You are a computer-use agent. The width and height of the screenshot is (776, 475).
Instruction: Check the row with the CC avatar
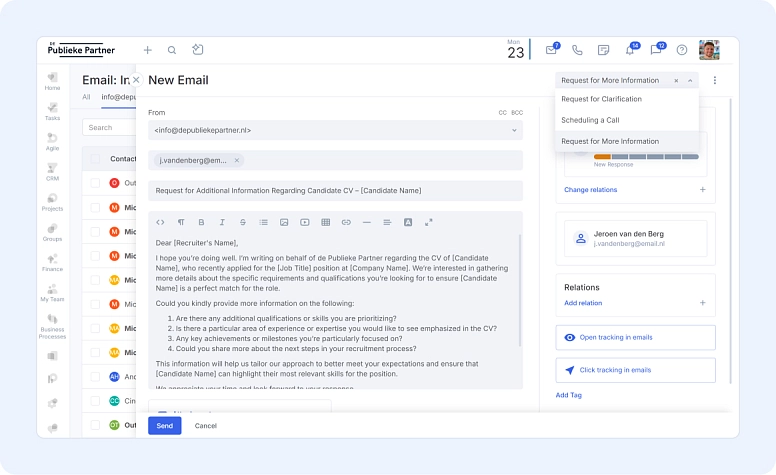pyautogui.click(x=95, y=401)
